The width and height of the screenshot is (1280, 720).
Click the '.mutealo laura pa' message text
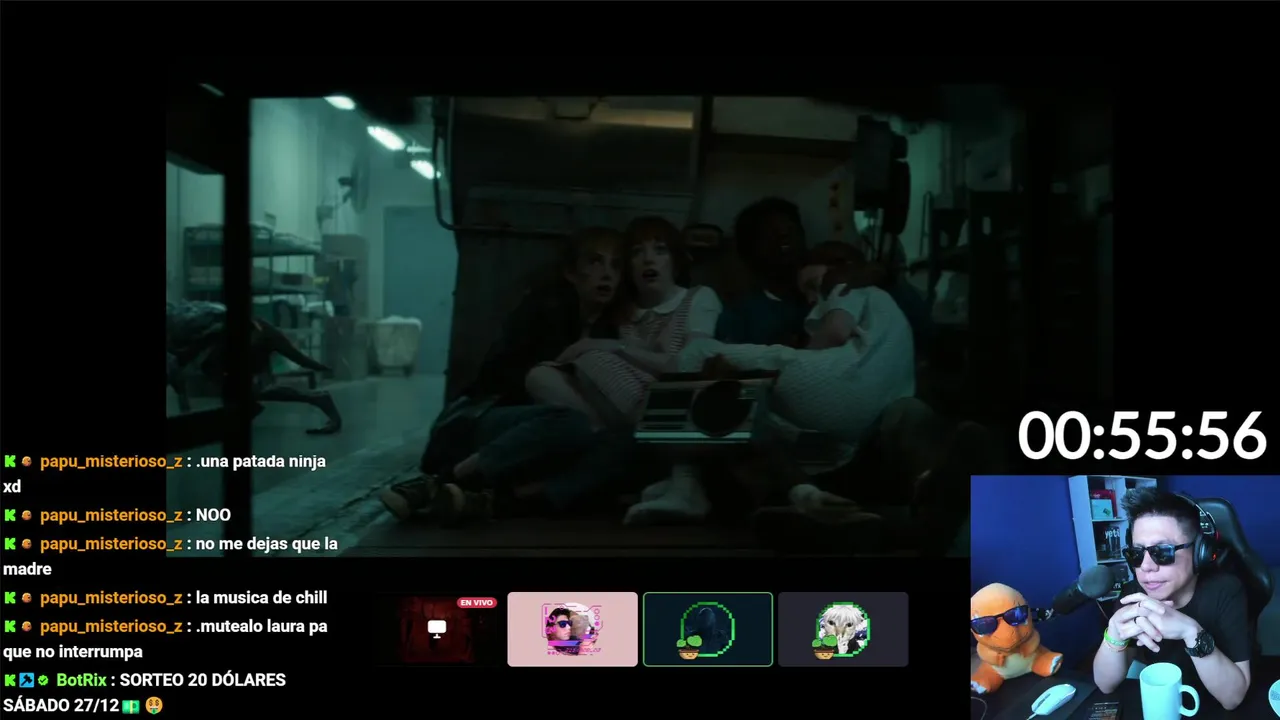click(262, 627)
